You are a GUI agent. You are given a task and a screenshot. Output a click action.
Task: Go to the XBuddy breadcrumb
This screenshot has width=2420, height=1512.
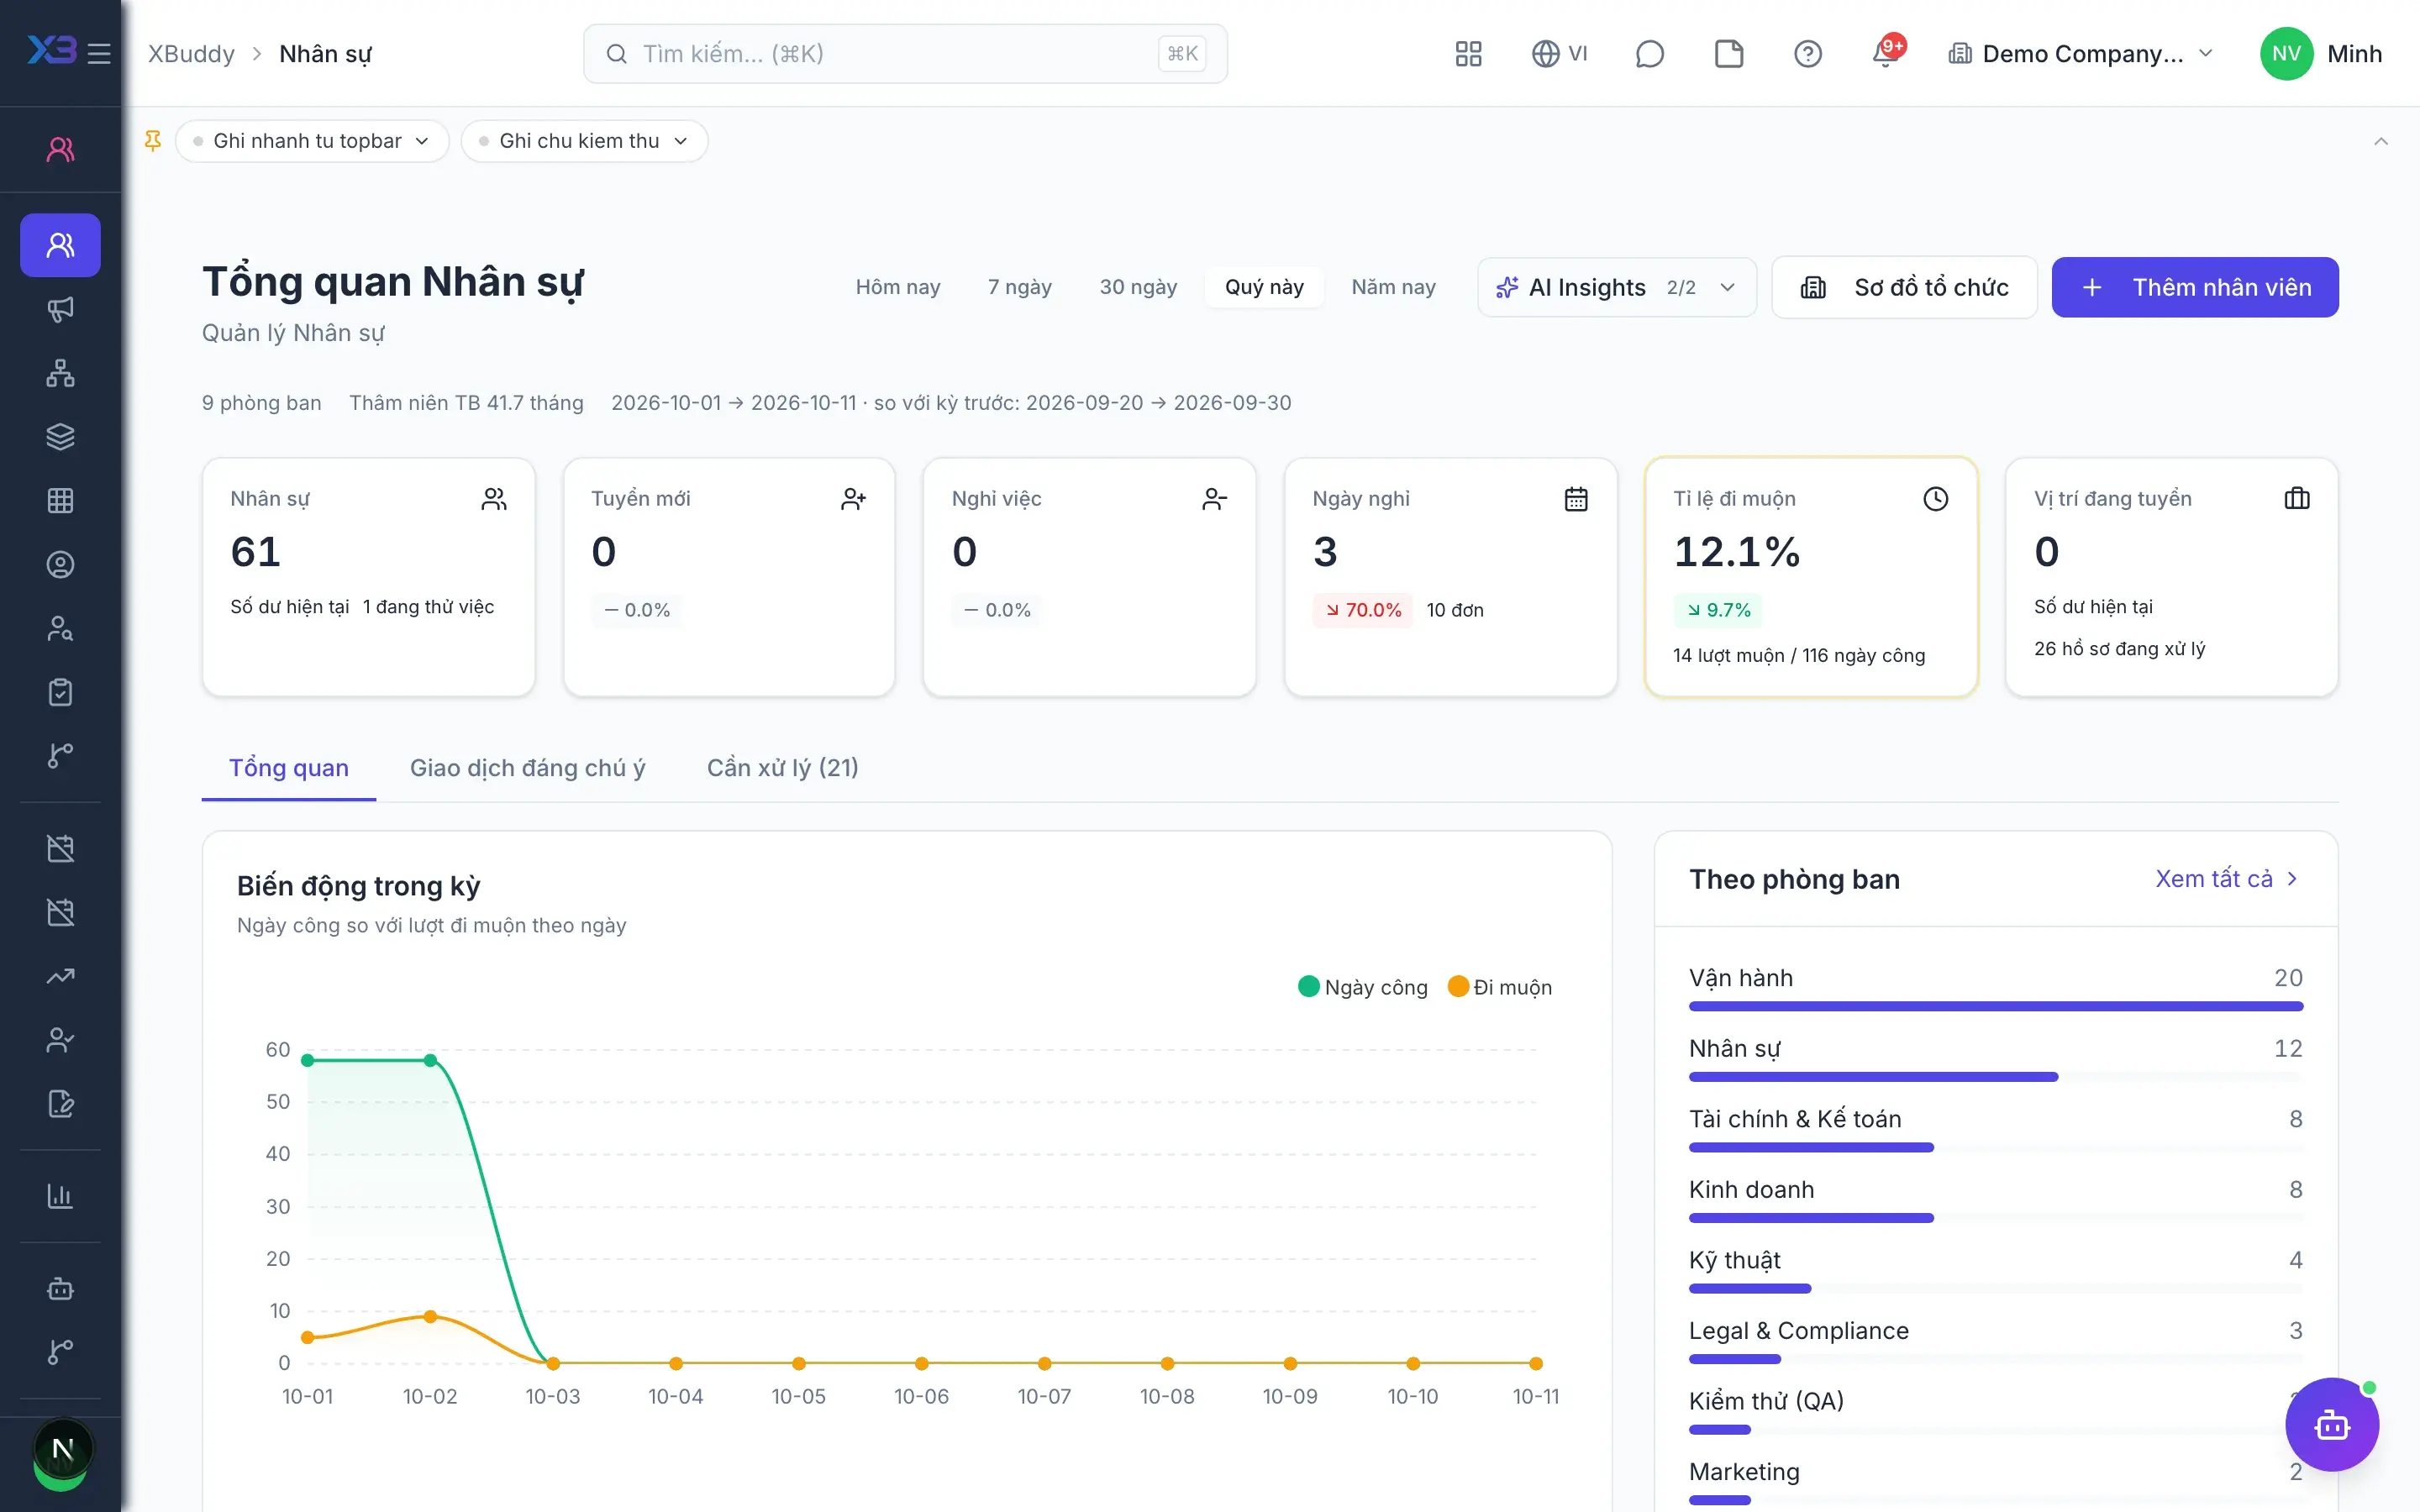click(192, 54)
